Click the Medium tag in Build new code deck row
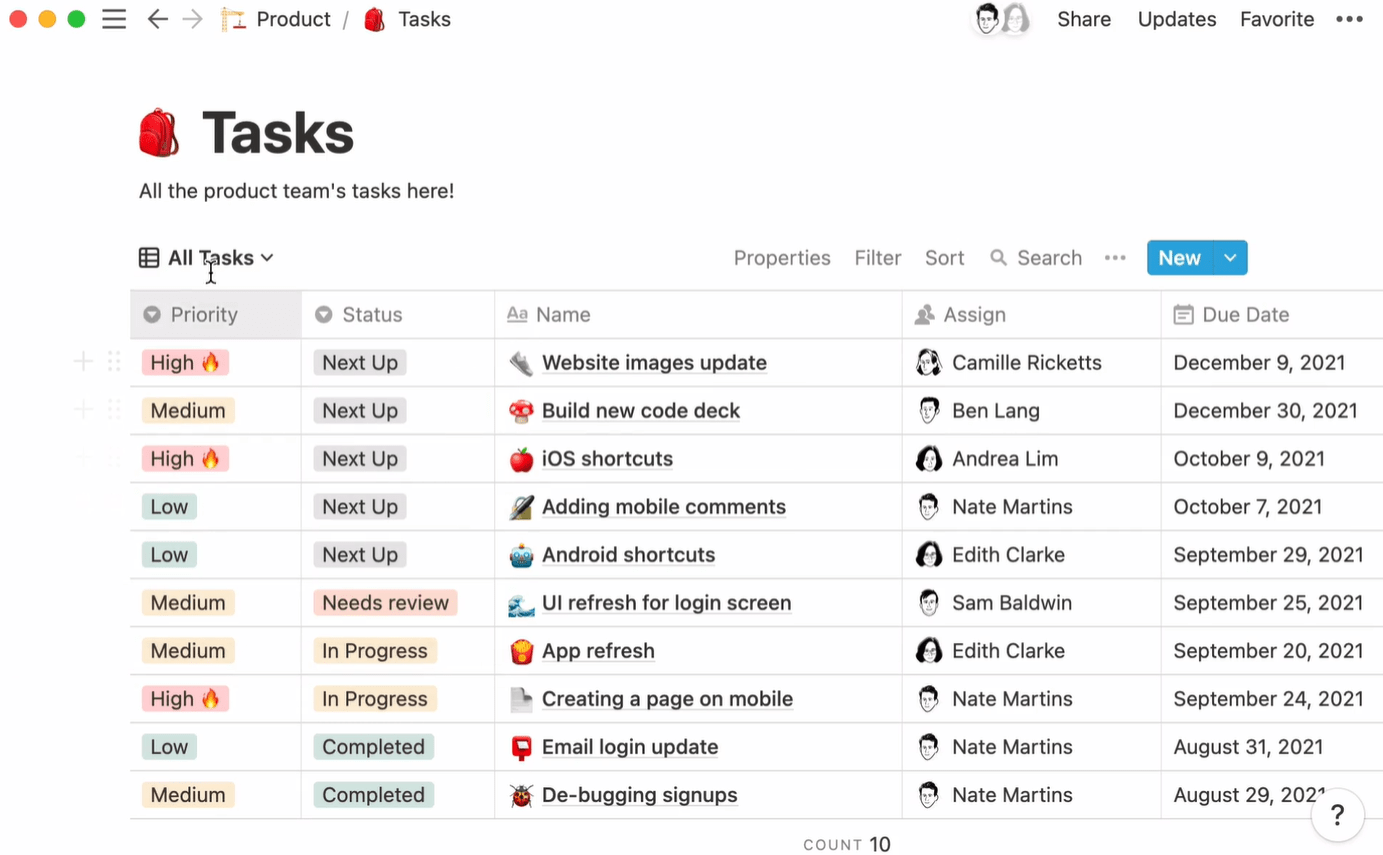This screenshot has height=855, width=1383. pyautogui.click(x=188, y=411)
